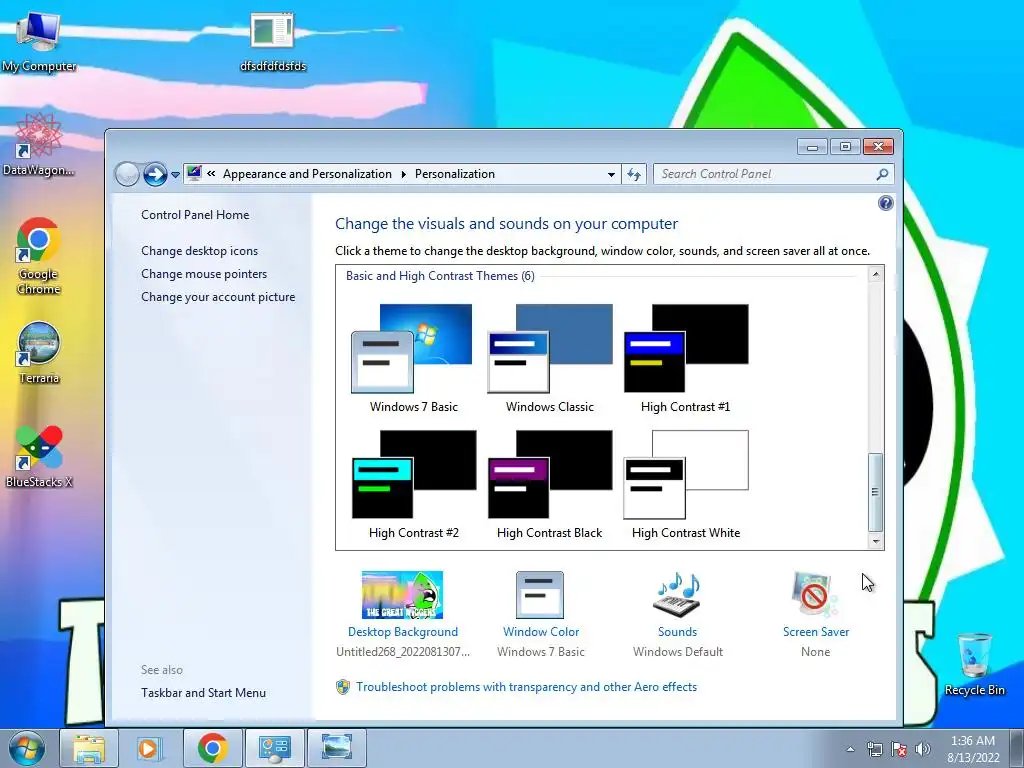Click the Help question mark icon
This screenshot has height=768, width=1024.
tap(886, 203)
